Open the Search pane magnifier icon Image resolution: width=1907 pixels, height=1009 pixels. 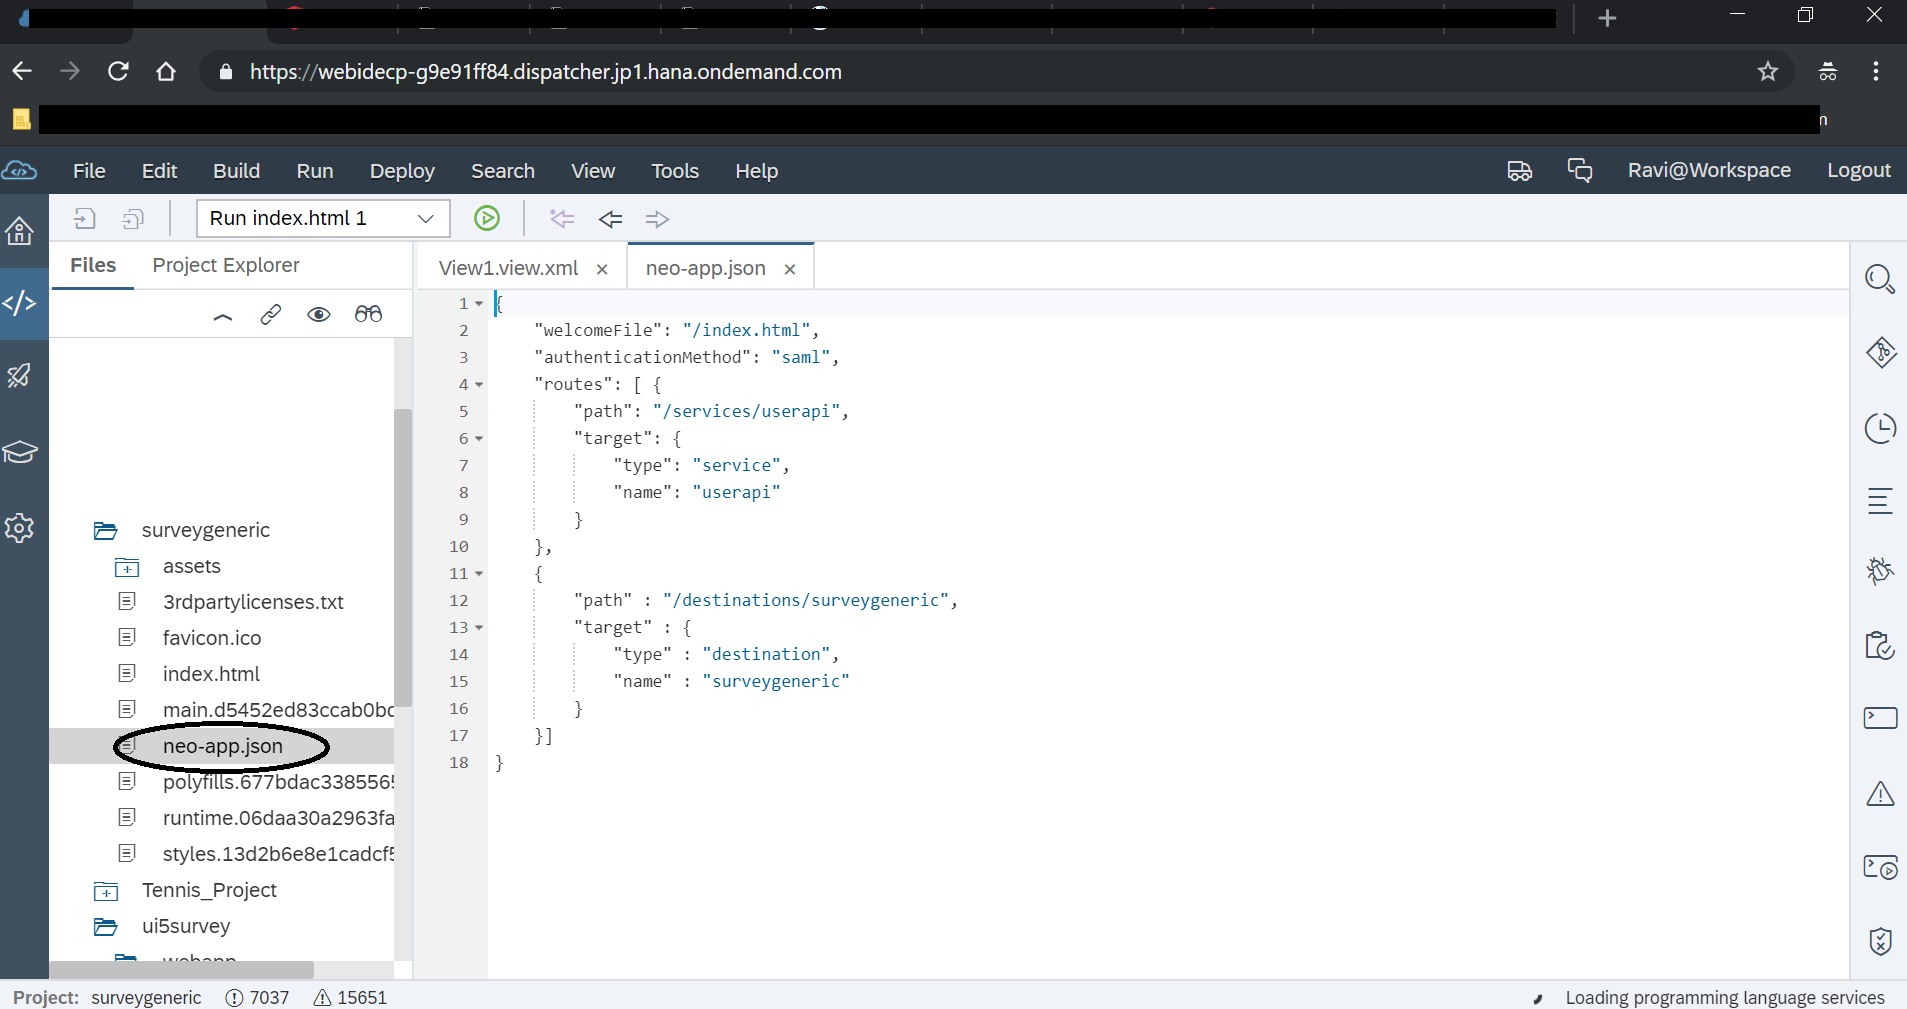(x=1880, y=279)
